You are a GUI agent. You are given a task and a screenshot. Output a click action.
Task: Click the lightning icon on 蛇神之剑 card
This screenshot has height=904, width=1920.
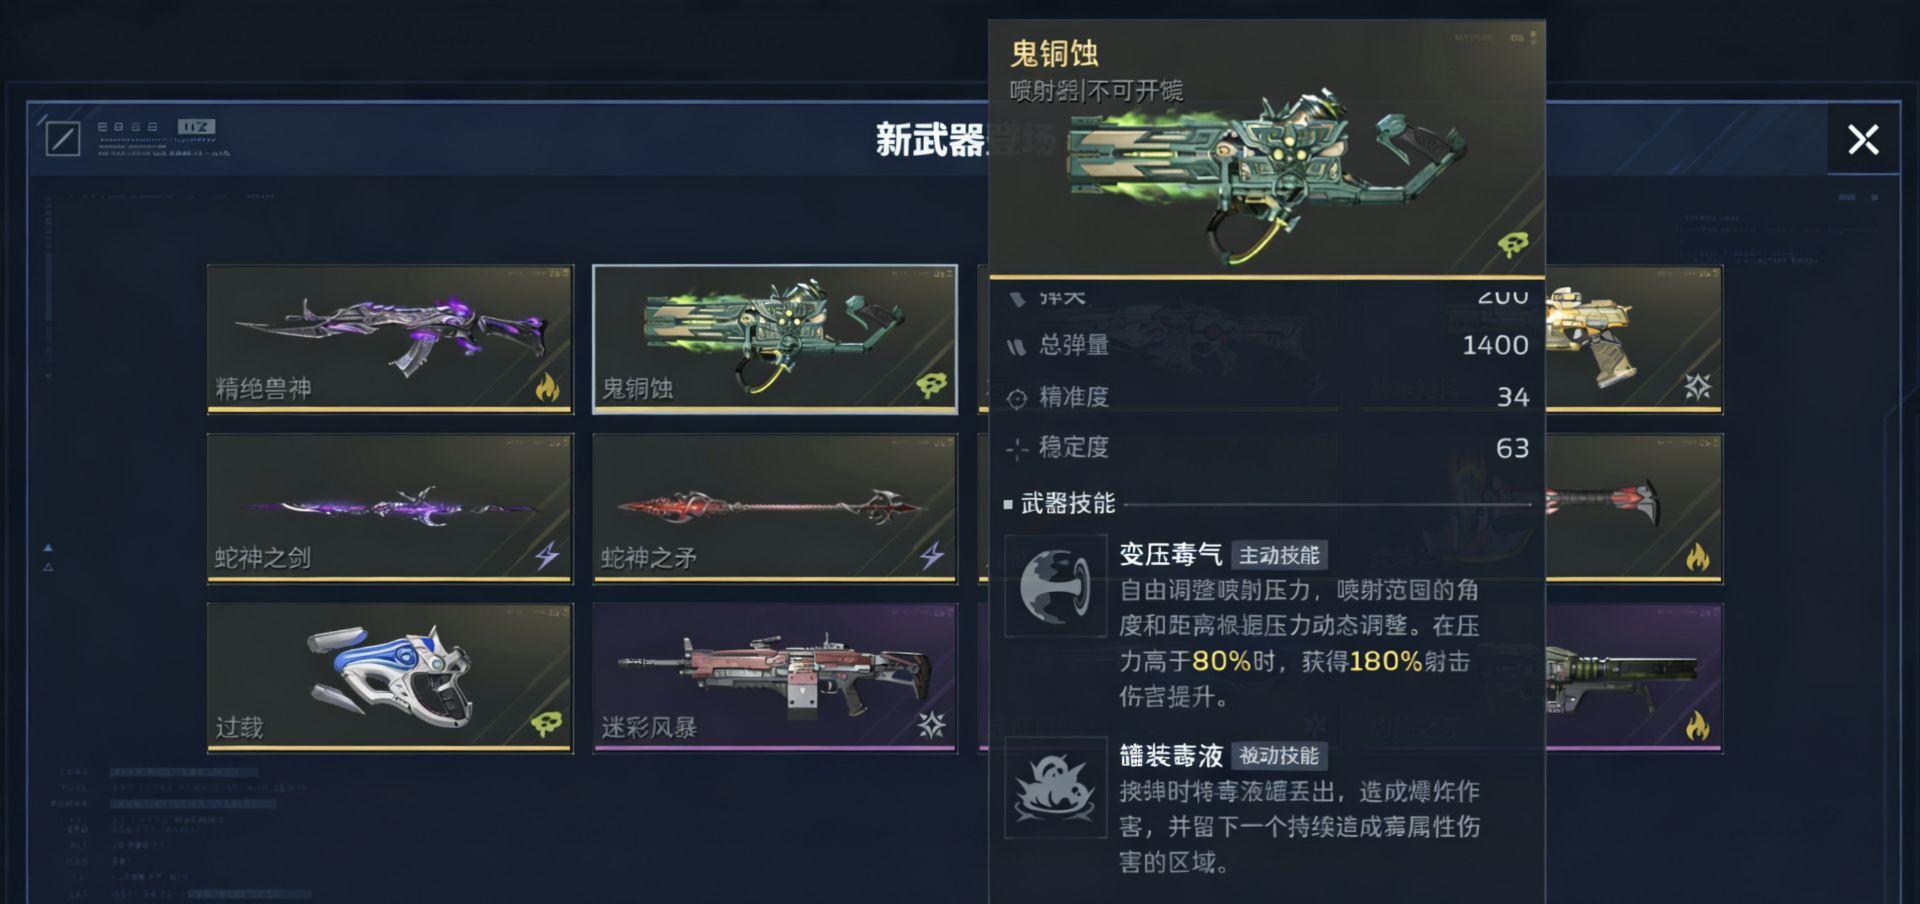click(x=547, y=555)
